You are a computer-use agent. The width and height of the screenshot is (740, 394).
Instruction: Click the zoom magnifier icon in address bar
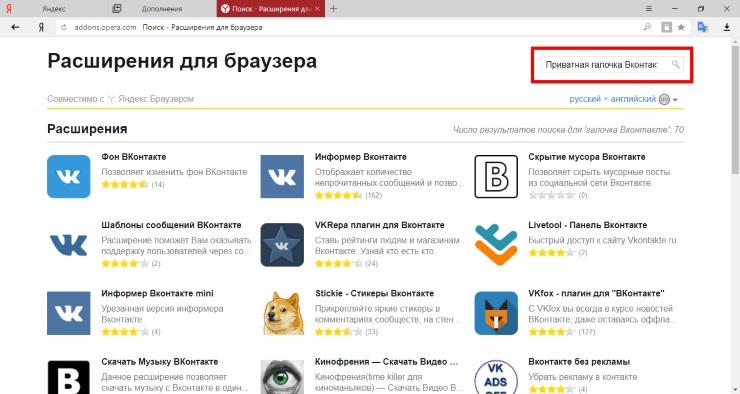[648, 27]
